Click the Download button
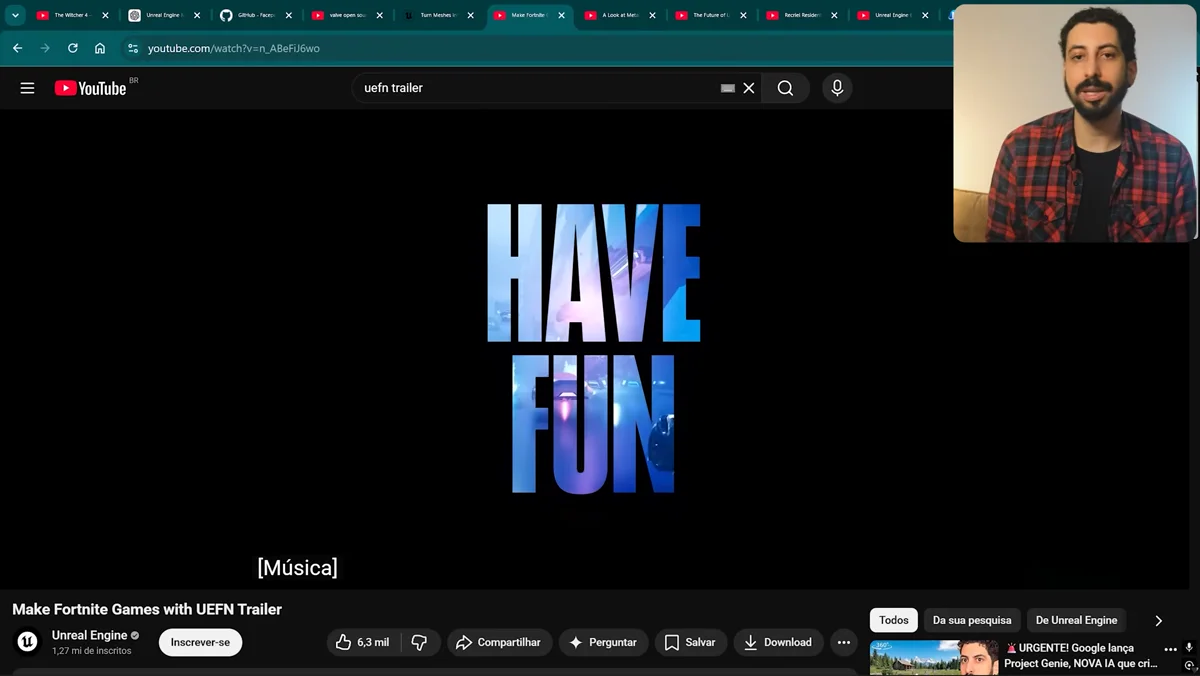This screenshot has width=1200, height=676. point(778,642)
